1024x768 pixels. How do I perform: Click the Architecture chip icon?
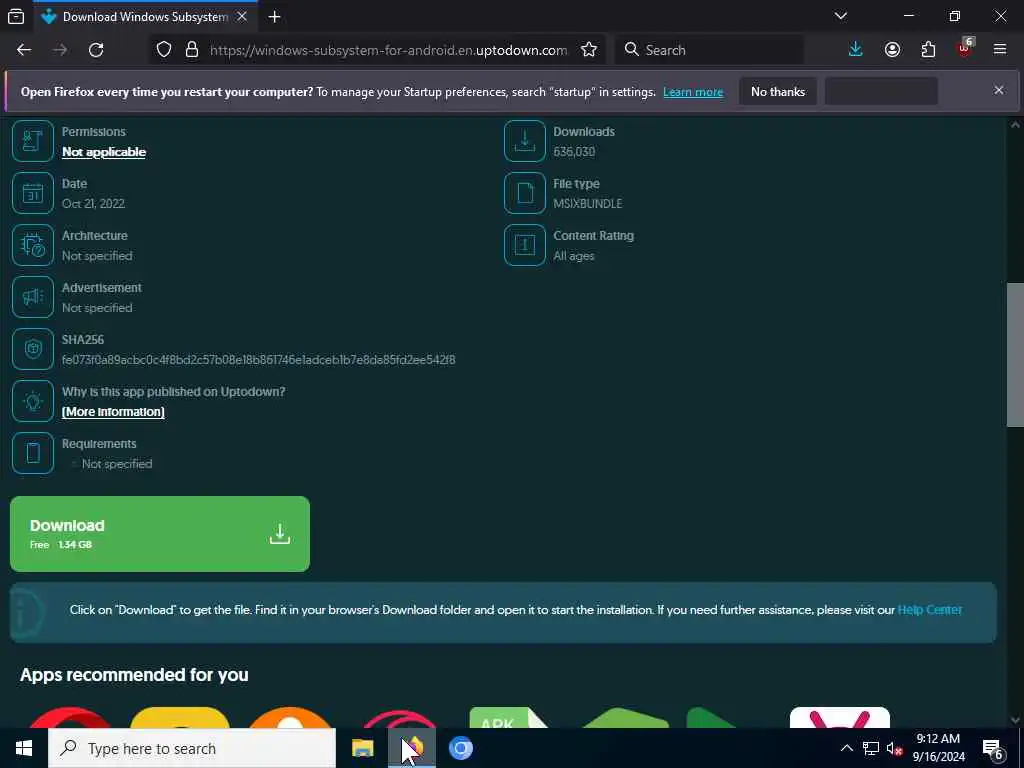[x=33, y=245]
